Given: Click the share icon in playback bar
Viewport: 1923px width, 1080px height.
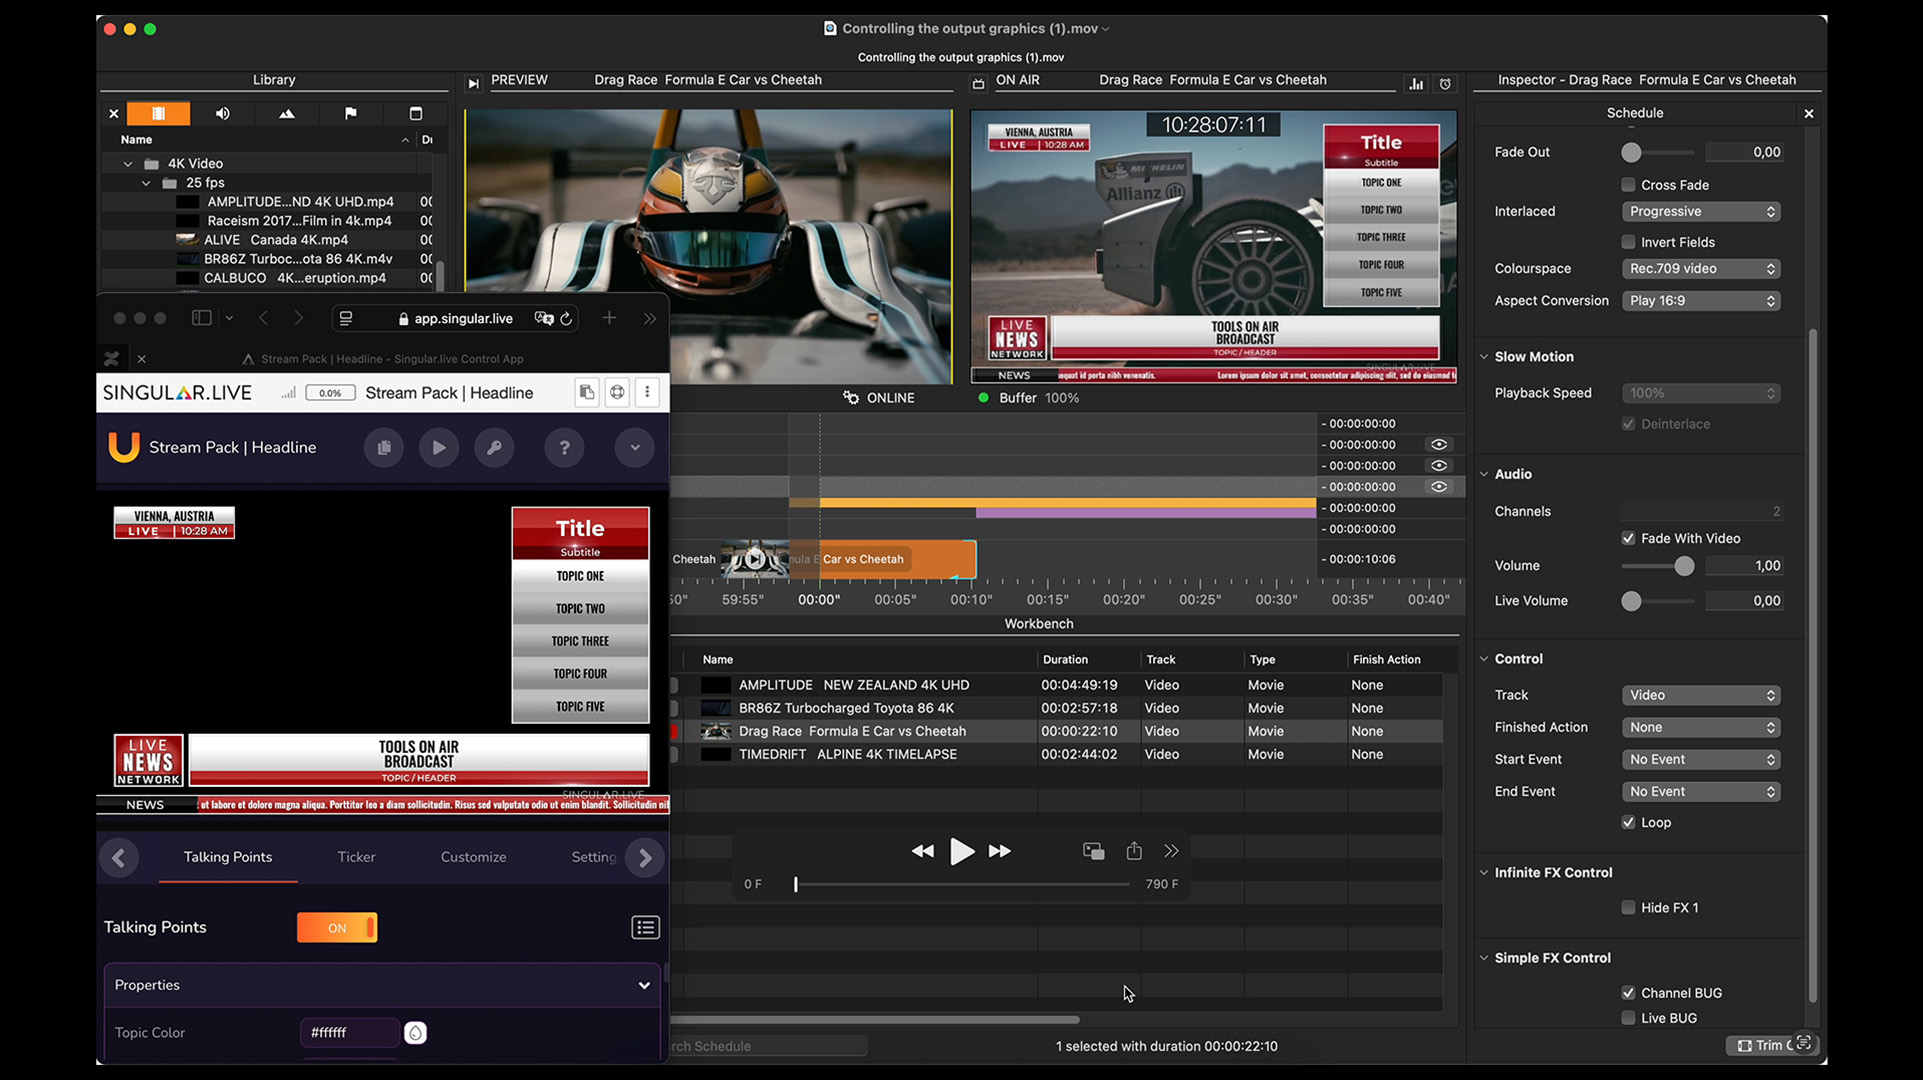Looking at the screenshot, I should tap(1133, 851).
